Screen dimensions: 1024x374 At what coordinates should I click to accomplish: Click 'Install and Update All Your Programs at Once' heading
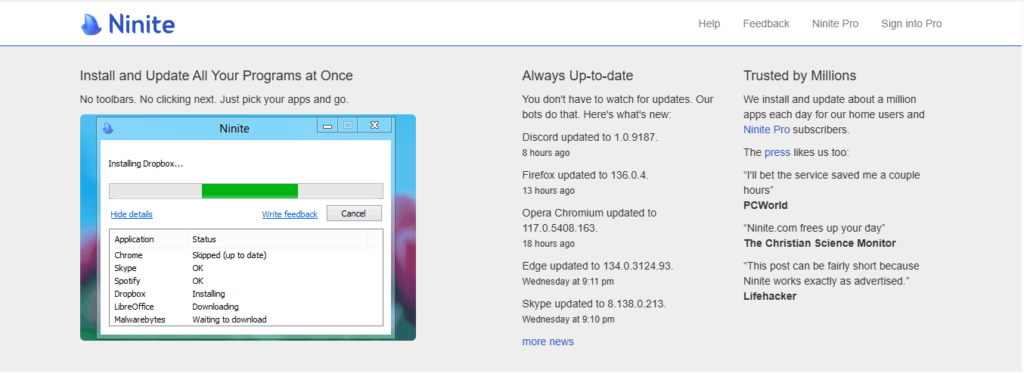(216, 76)
